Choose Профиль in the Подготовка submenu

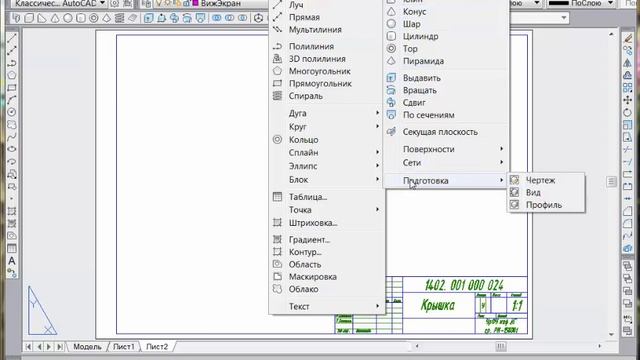pos(546,205)
